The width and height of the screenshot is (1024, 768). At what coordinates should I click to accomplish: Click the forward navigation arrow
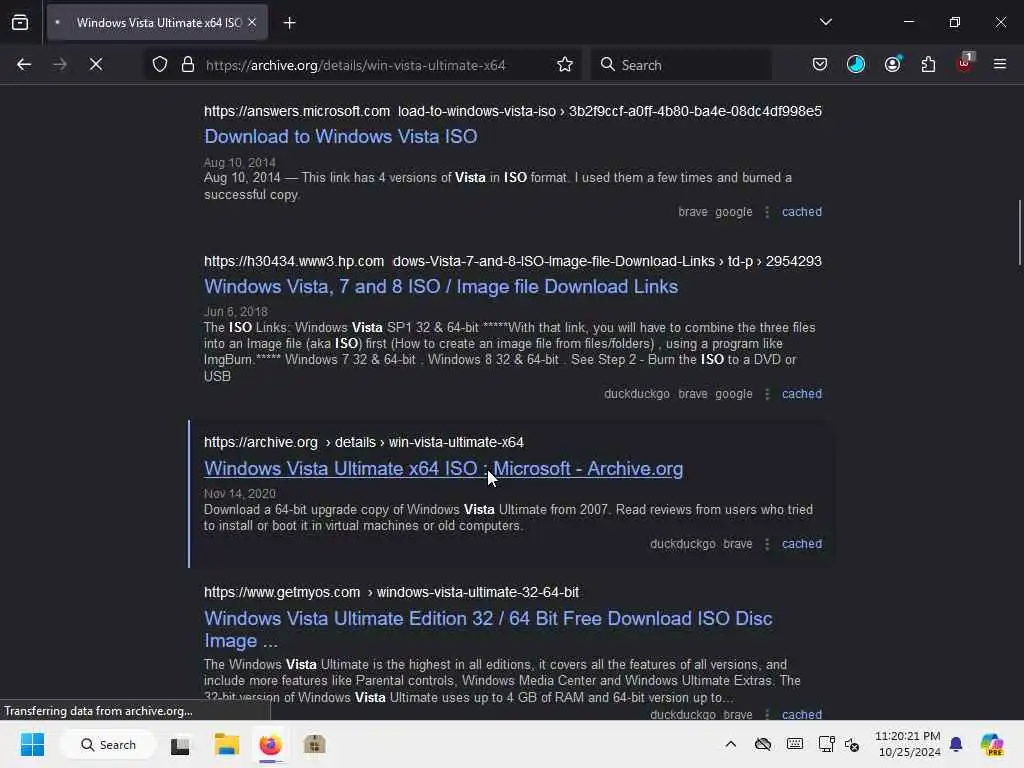point(59,64)
